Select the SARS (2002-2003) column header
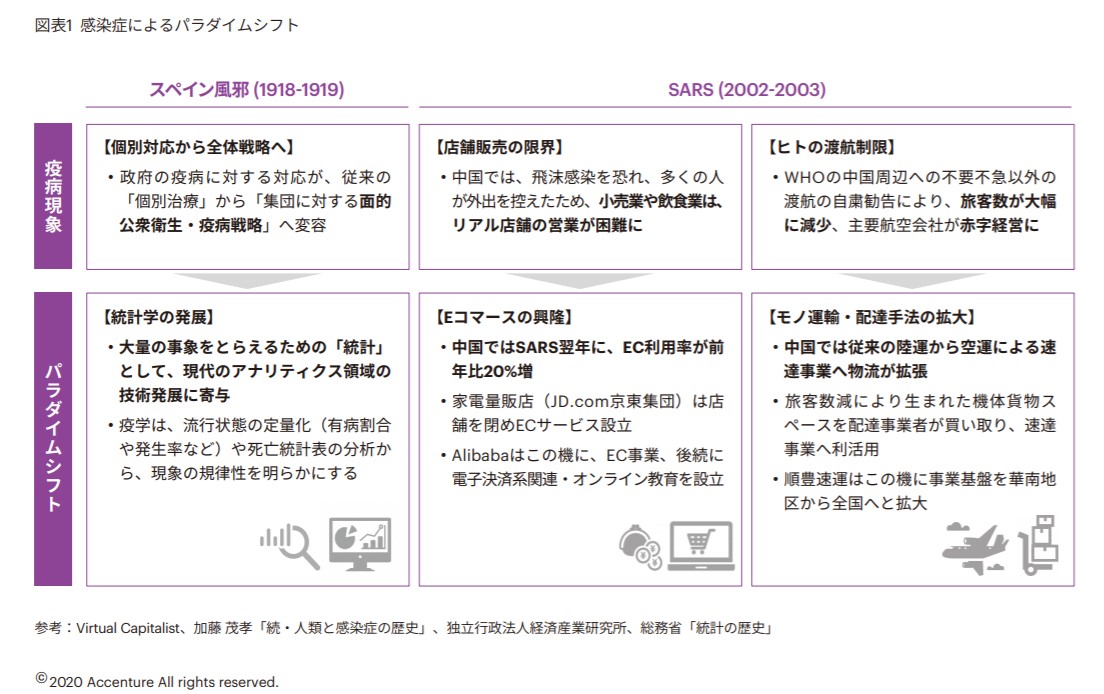 746,90
